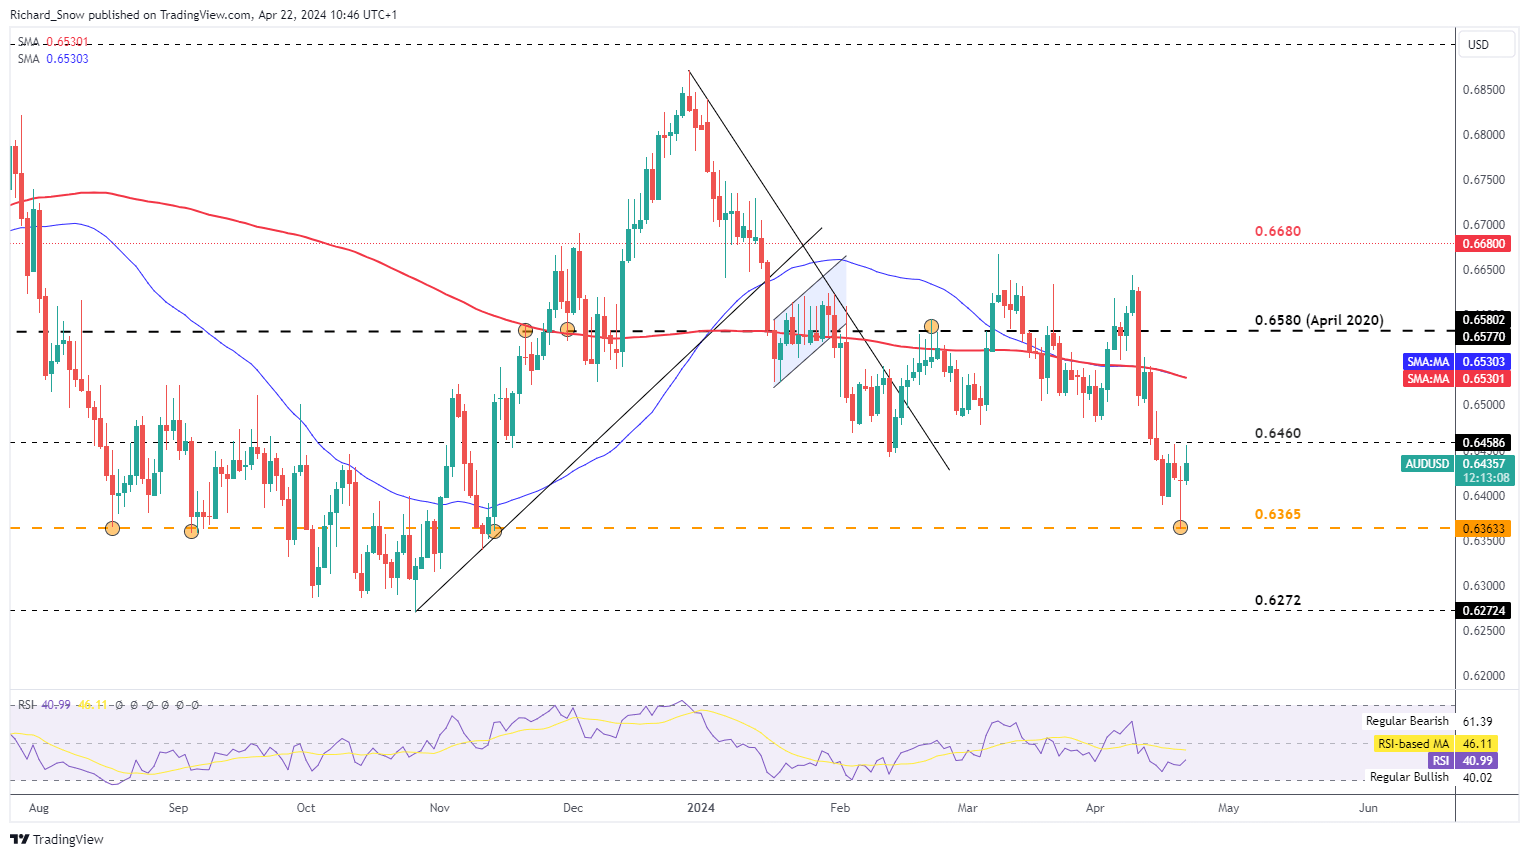The image size is (1529, 857).
Task: Click the first SMA legend reading 0.65301
Action: click(x=53, y=42)
